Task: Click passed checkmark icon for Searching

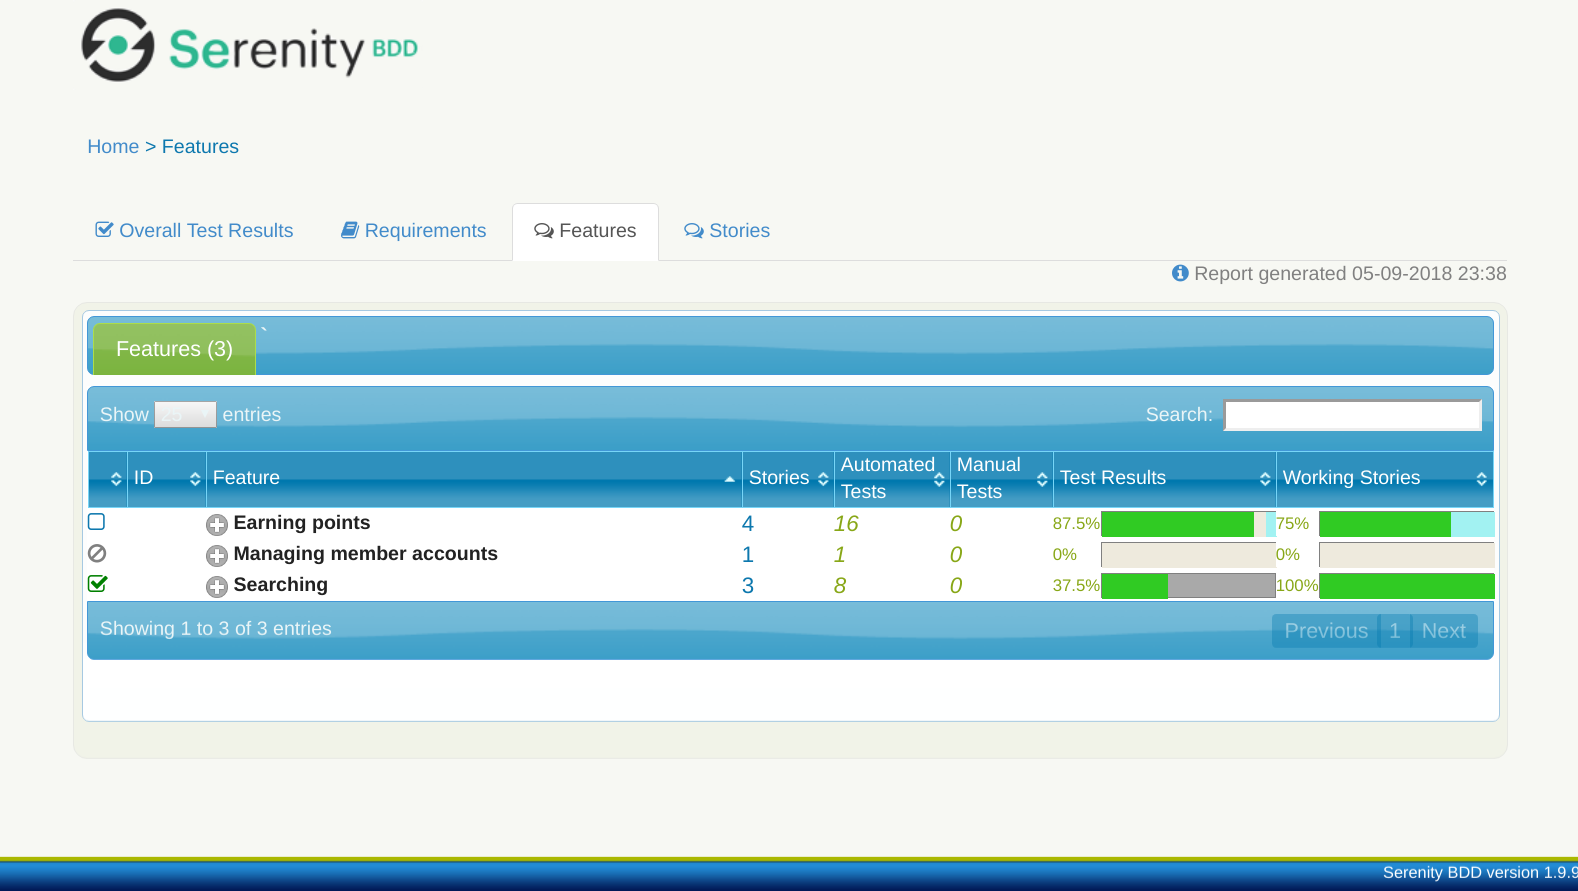Action: 98,584
